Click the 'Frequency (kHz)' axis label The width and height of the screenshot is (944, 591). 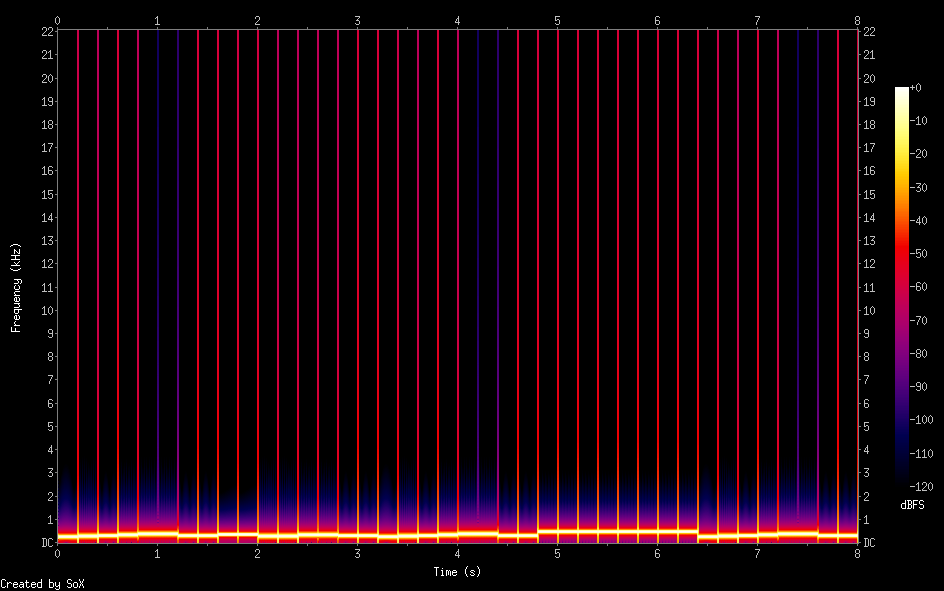click(x=16, y=287)
